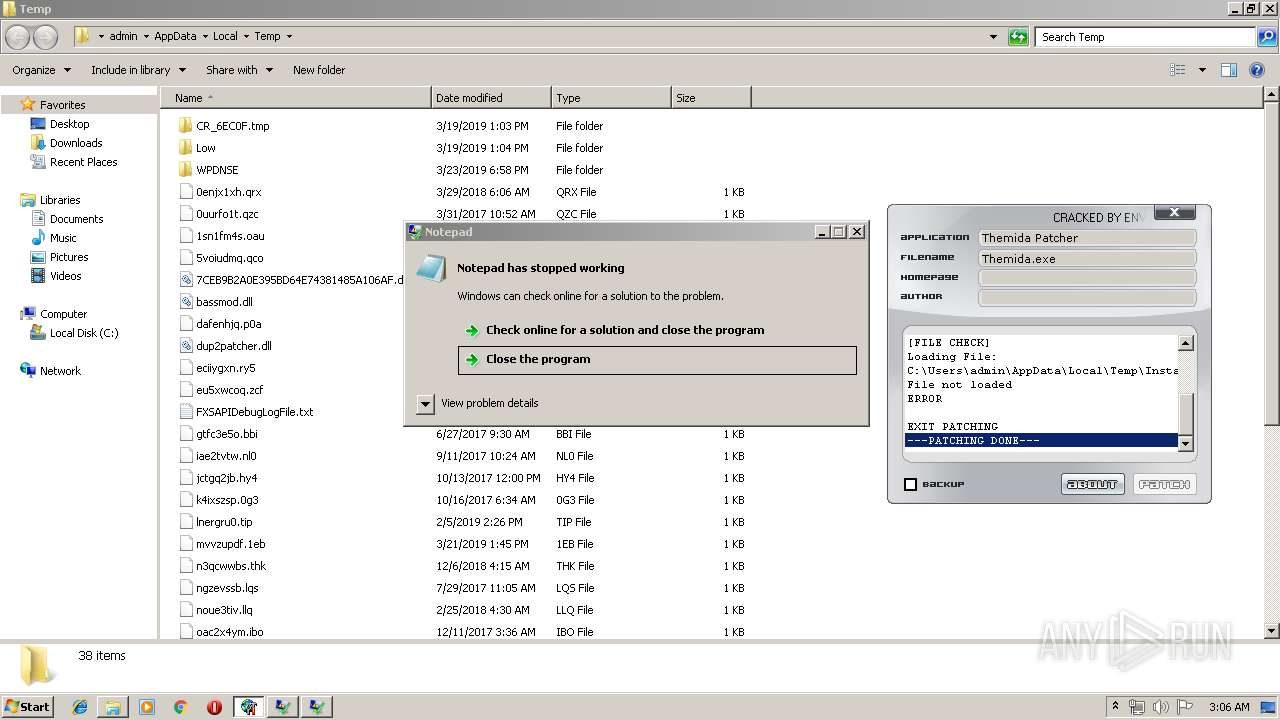Select Desktop under Favorites
This screenshot has height=720, width=1280.
[x=69, y=124]
